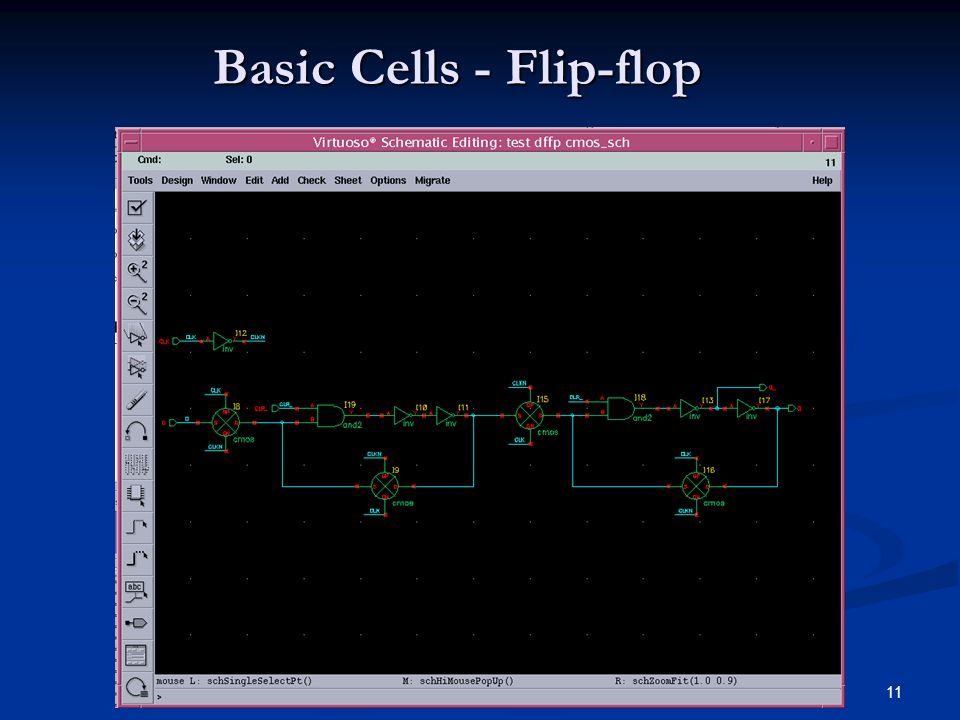
Task: Click the Undo curved-arrow icon
Action: (137, 431)
